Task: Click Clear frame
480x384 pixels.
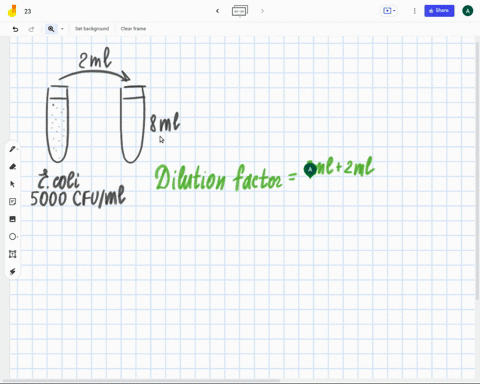Action: 133,29
